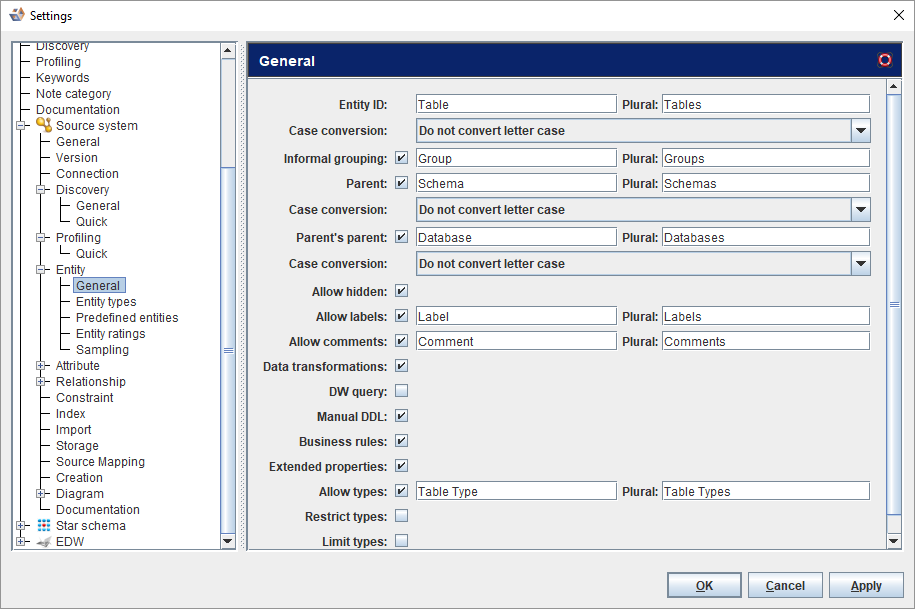Screen dimensions: 915x609
Task: Click the help lifebuoy icon in General header
Action: (884, 60)
